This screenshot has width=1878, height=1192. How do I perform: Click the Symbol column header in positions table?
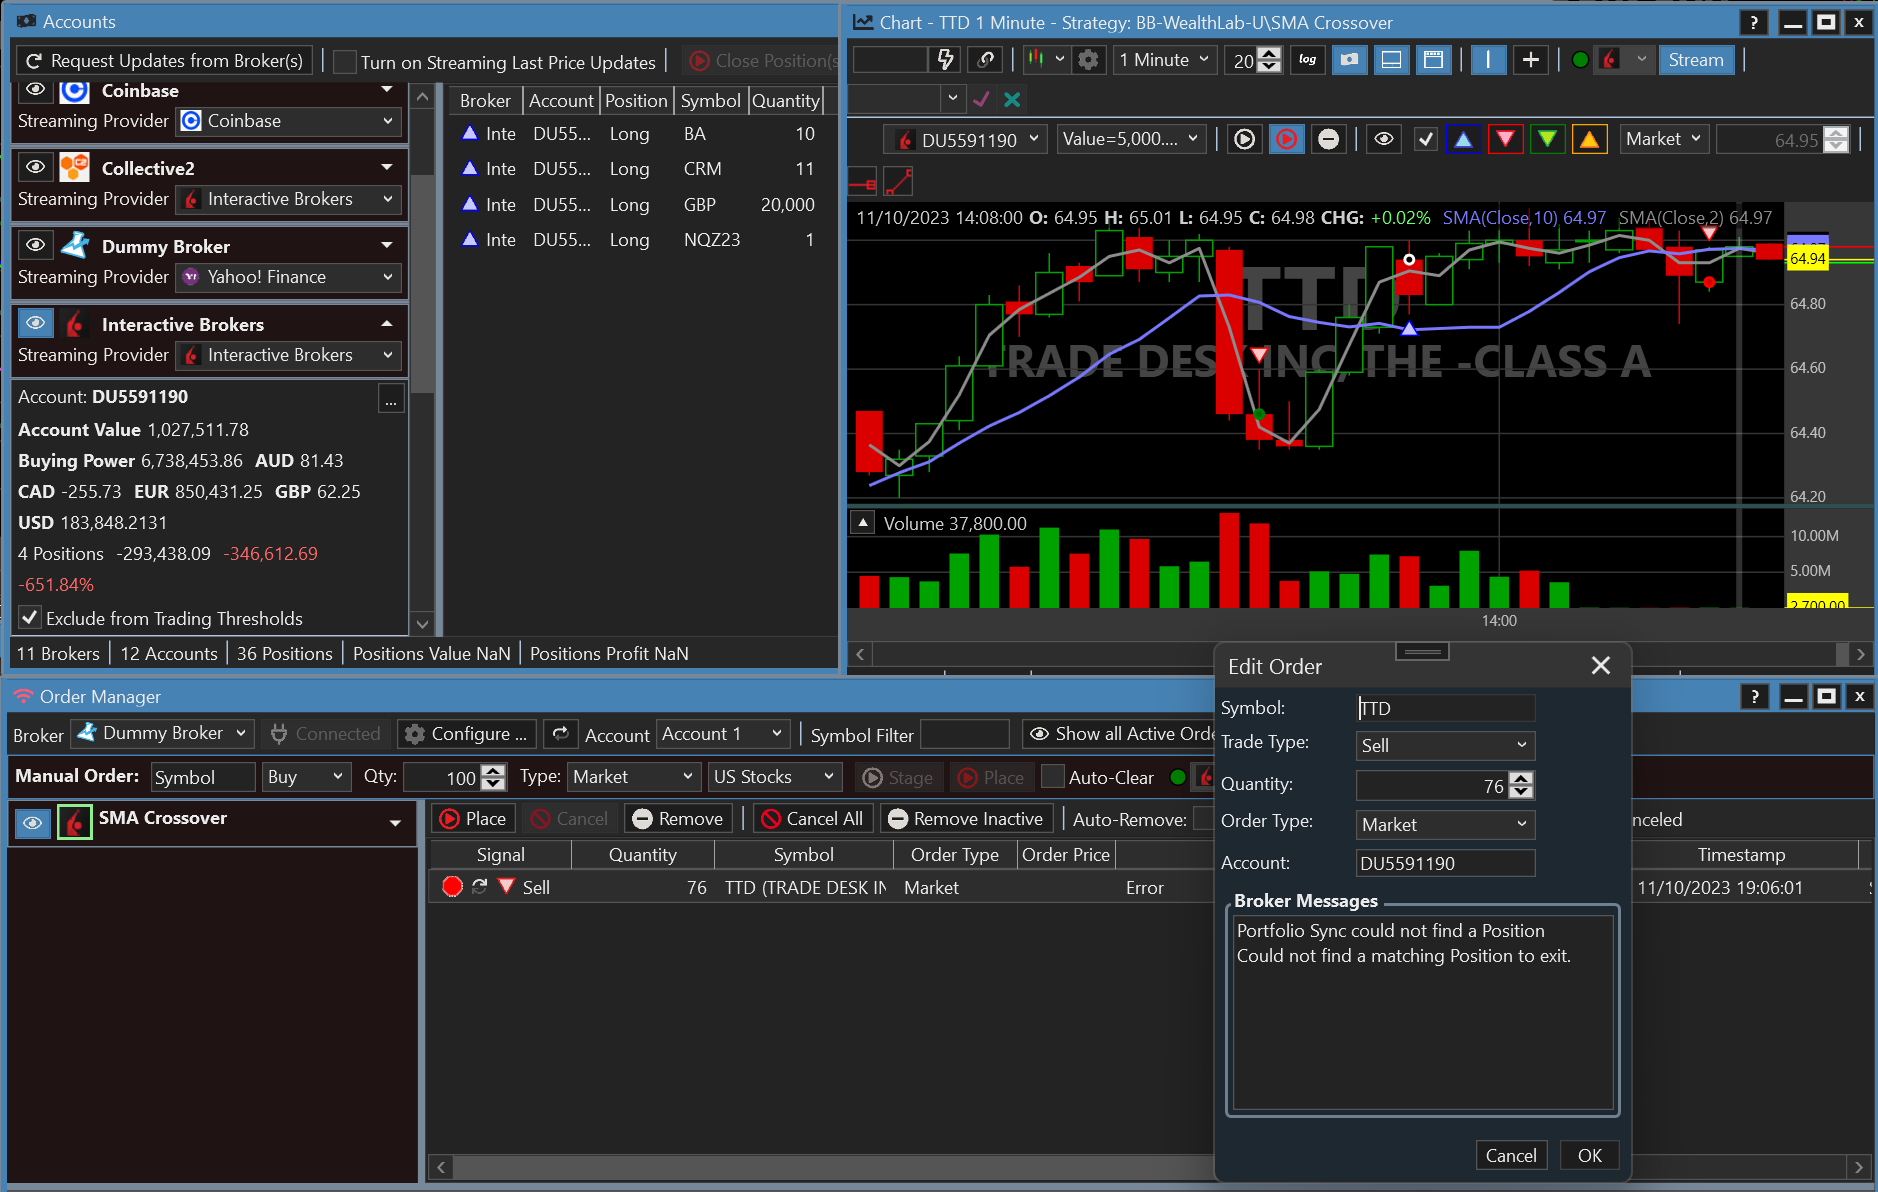pyautogui.click(x=711, y=100)
